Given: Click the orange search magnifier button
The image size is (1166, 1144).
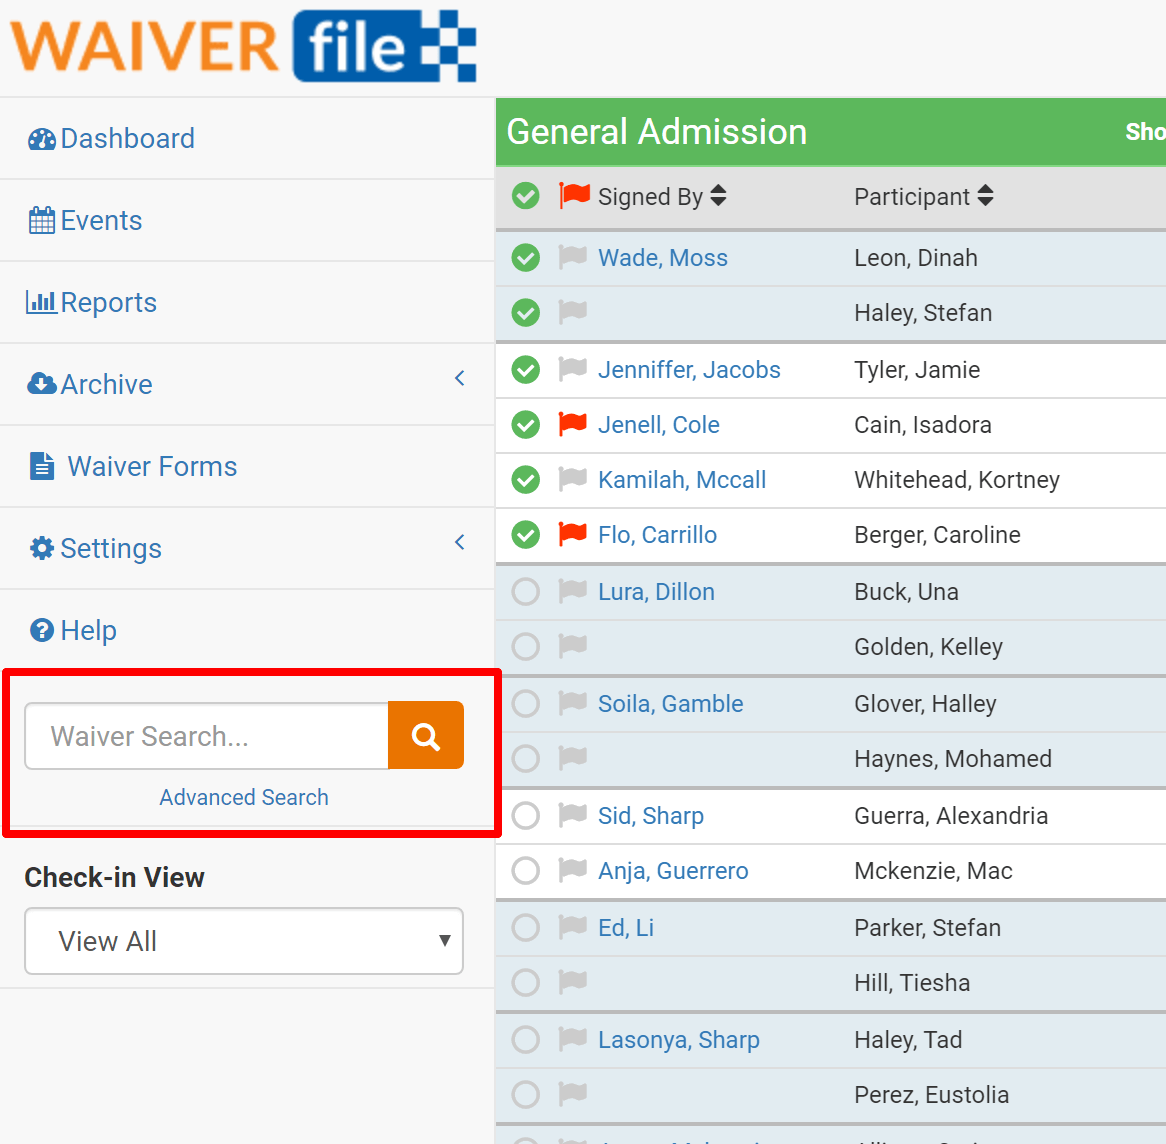Looking at the screenshot, I should [x=426, y=736].
